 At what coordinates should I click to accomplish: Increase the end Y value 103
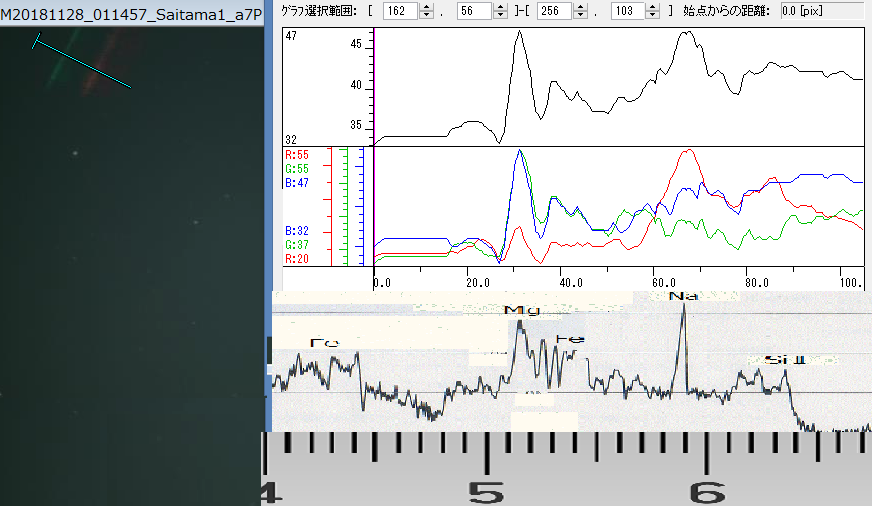pyautogui.click(x=653, y=7)
